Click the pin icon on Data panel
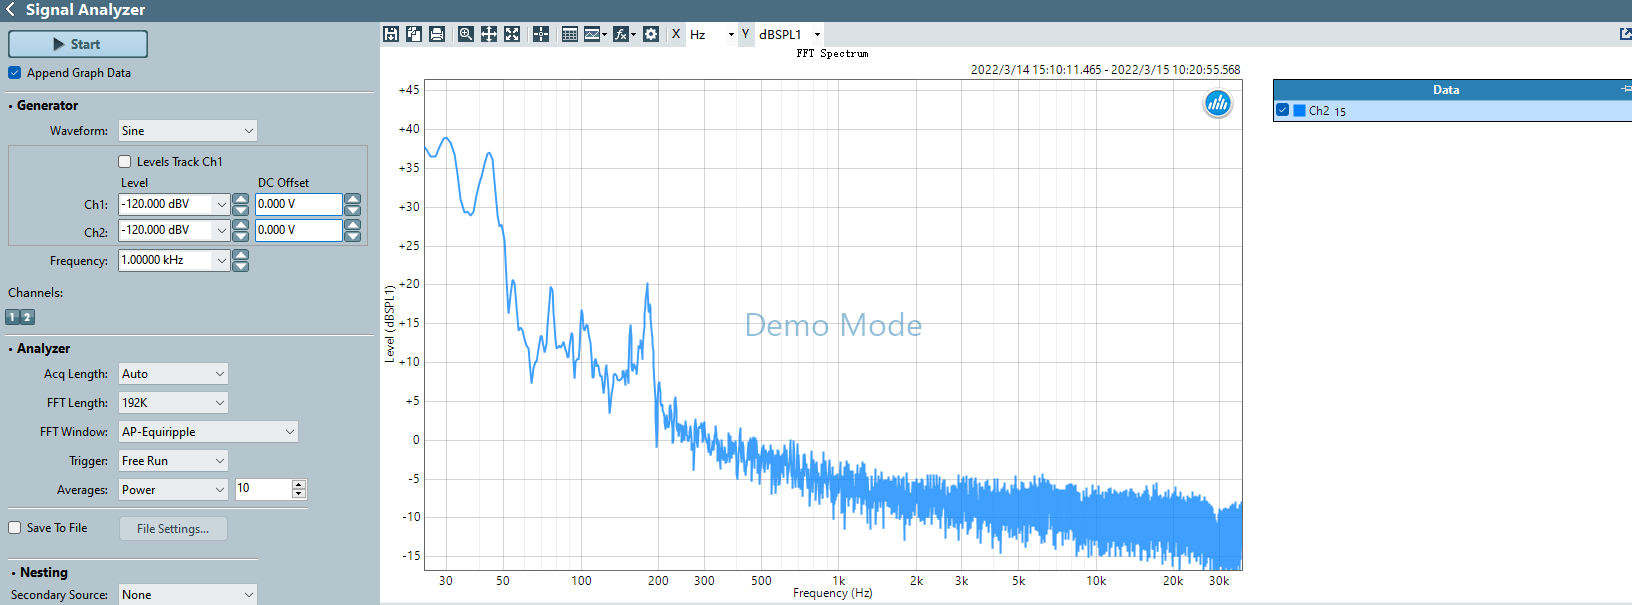 tap(1626, 90)
